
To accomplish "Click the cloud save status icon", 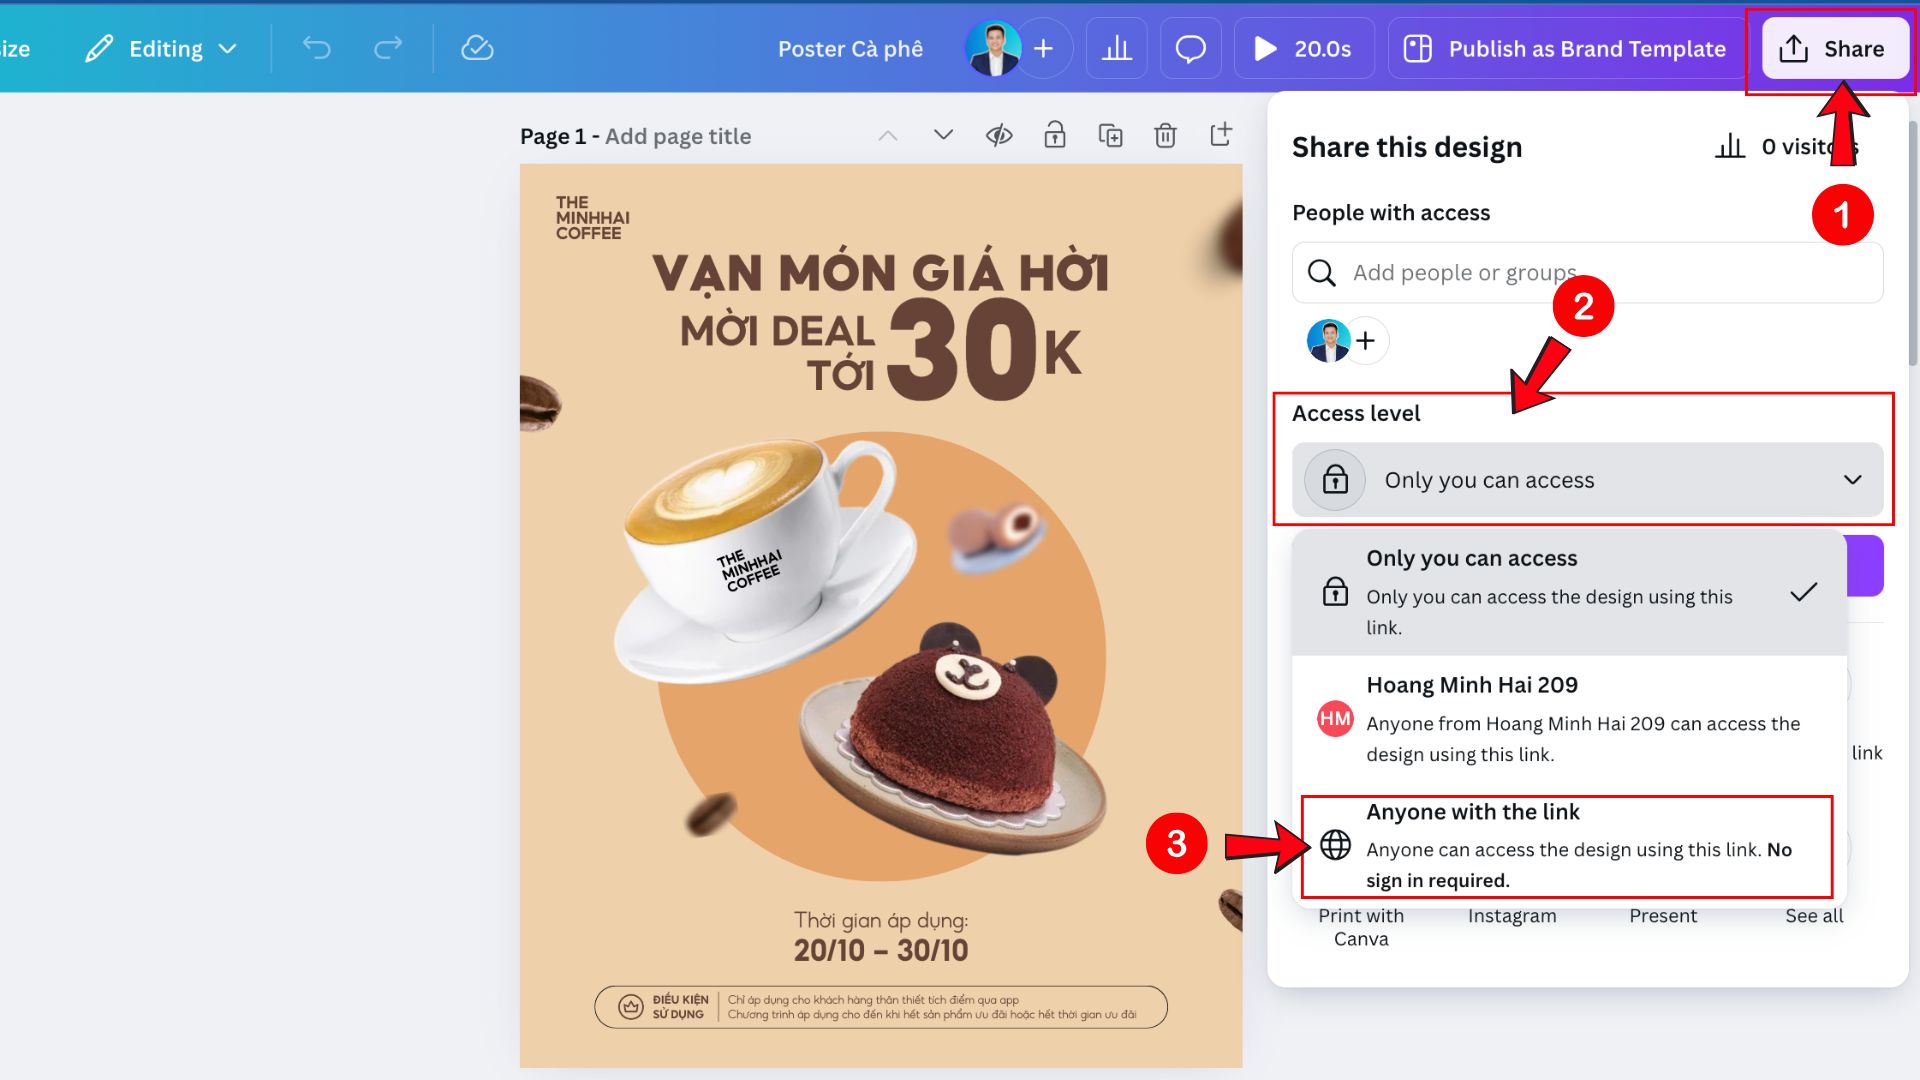I will coord(477,48).
